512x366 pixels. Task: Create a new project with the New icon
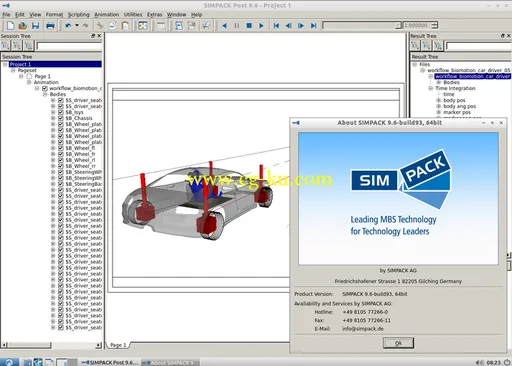10,25
